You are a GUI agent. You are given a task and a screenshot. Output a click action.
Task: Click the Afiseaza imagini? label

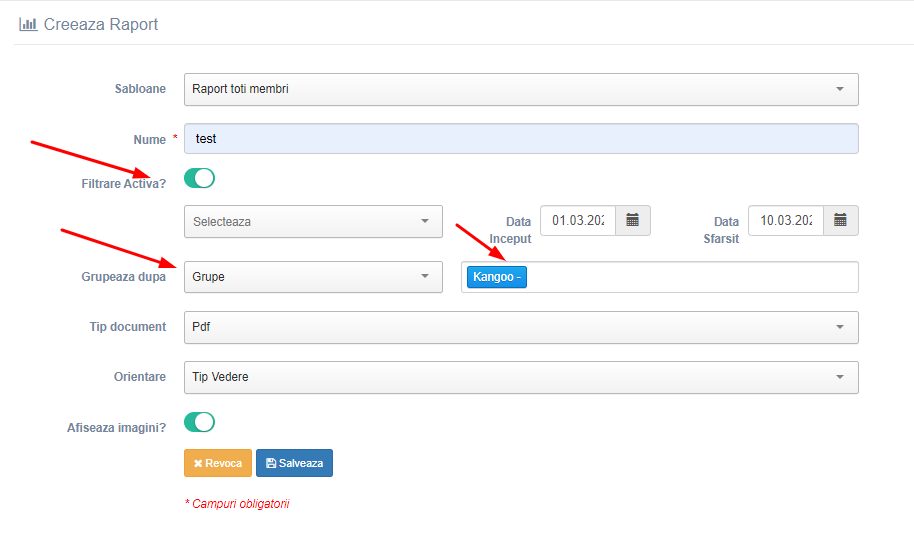pyautogui.click(x=117, y=428)
